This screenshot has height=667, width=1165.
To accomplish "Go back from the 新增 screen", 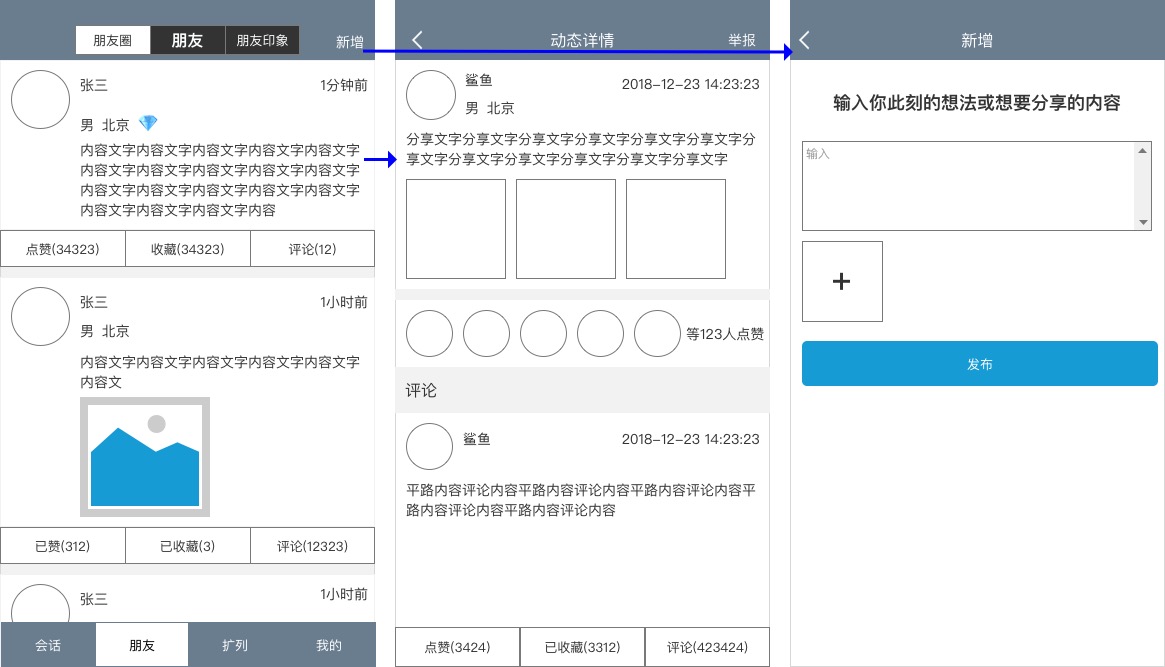I will (x=804, y=40).
